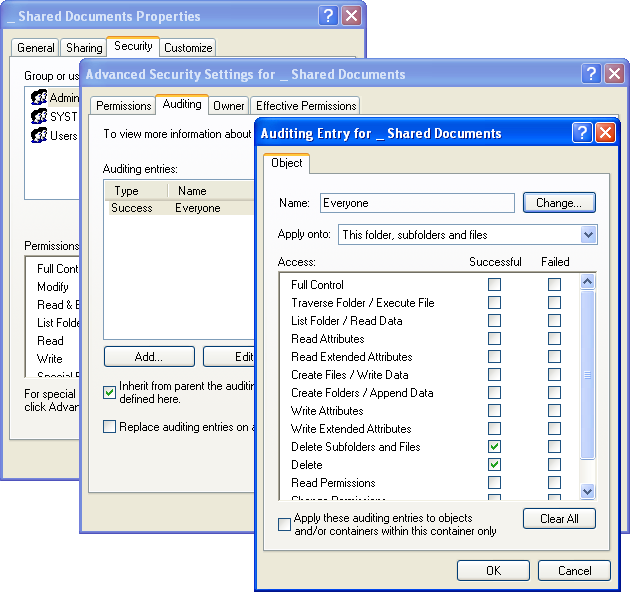The image size is (630, 592).
Task: Click the access list scroll up arrow
Action: pos(587,282)
